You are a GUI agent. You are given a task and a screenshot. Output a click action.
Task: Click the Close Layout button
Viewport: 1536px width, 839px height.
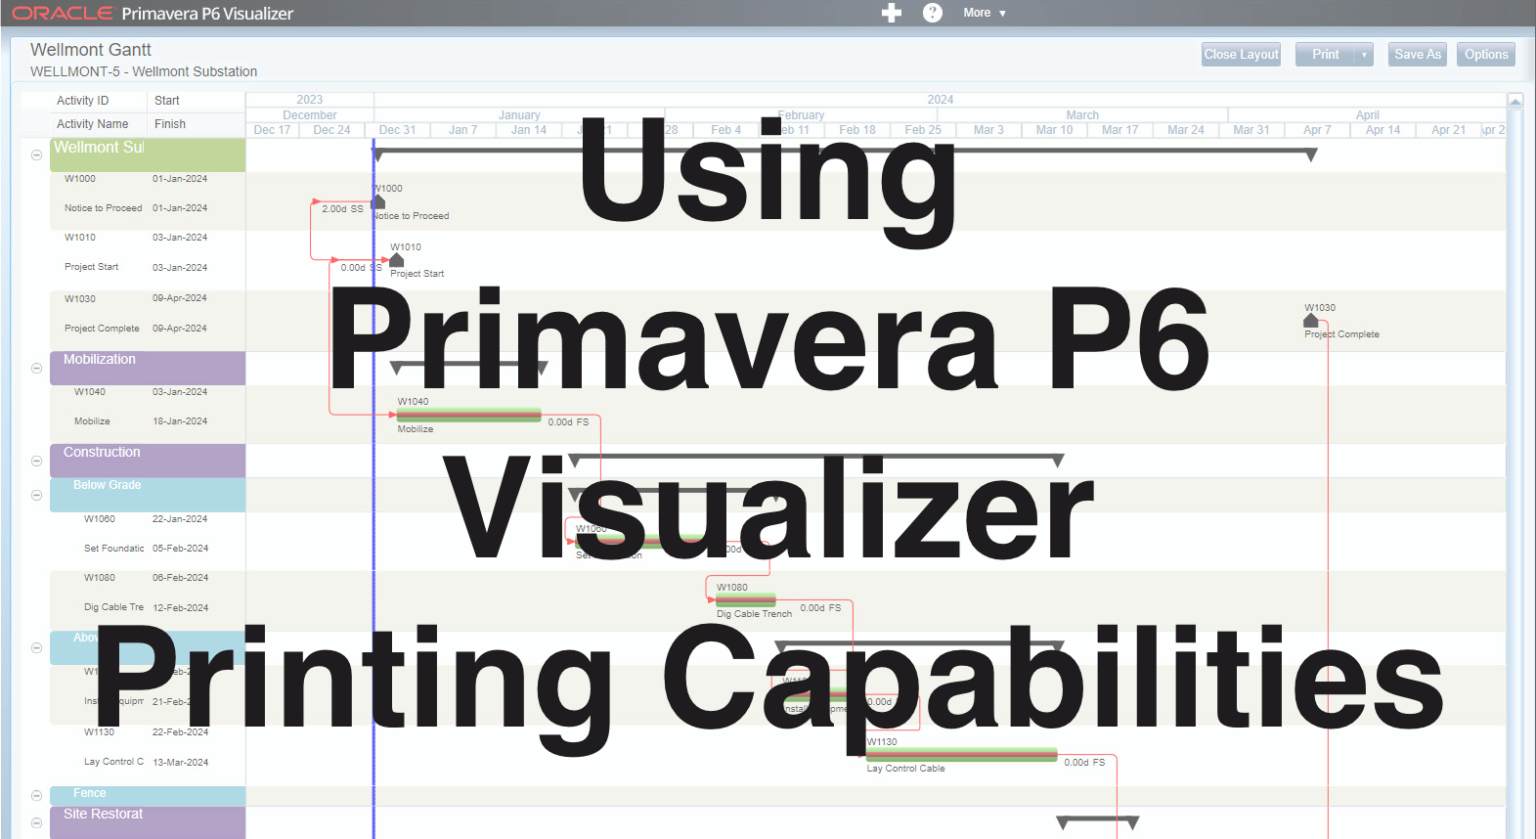pyautogui.click(x=1240, y=54)
